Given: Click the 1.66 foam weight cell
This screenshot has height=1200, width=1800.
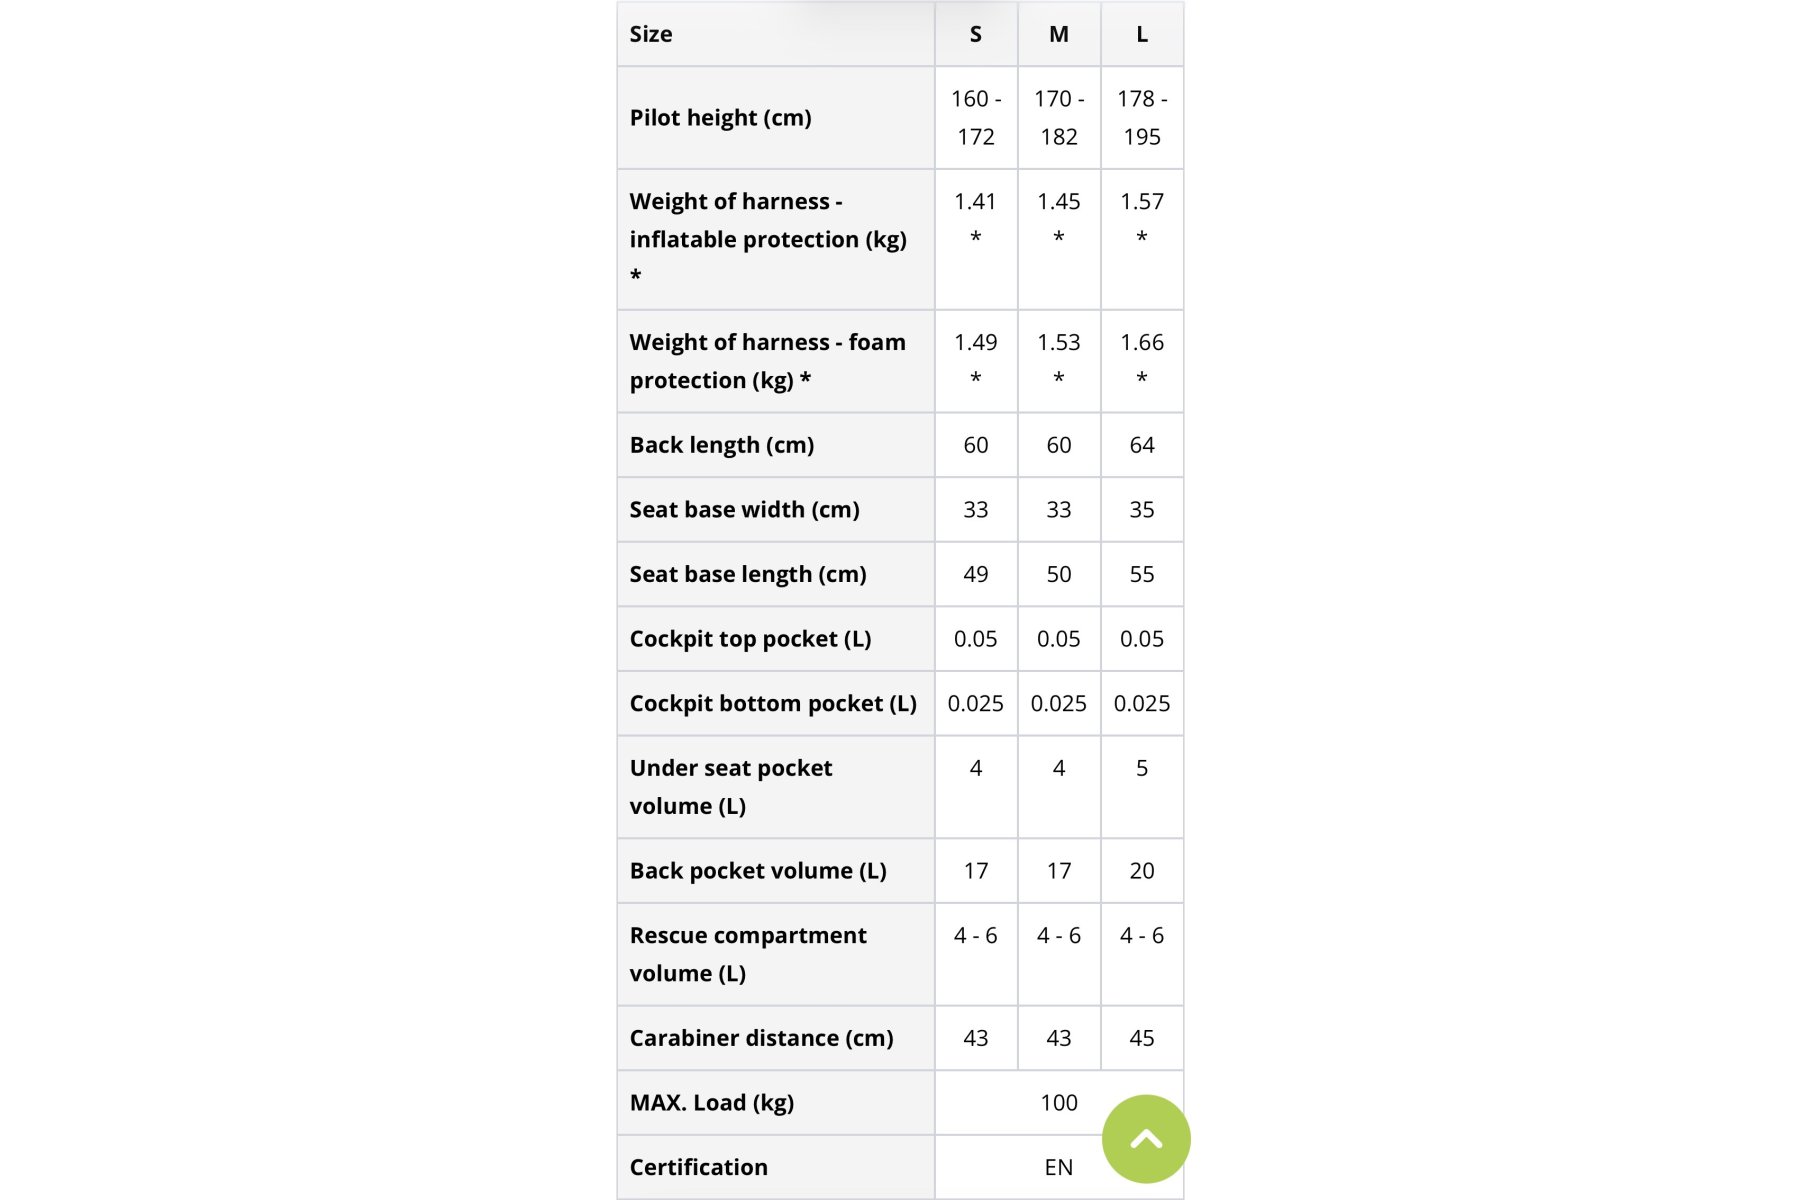Looking at the screenshot, I should [x=1142, y=361].
